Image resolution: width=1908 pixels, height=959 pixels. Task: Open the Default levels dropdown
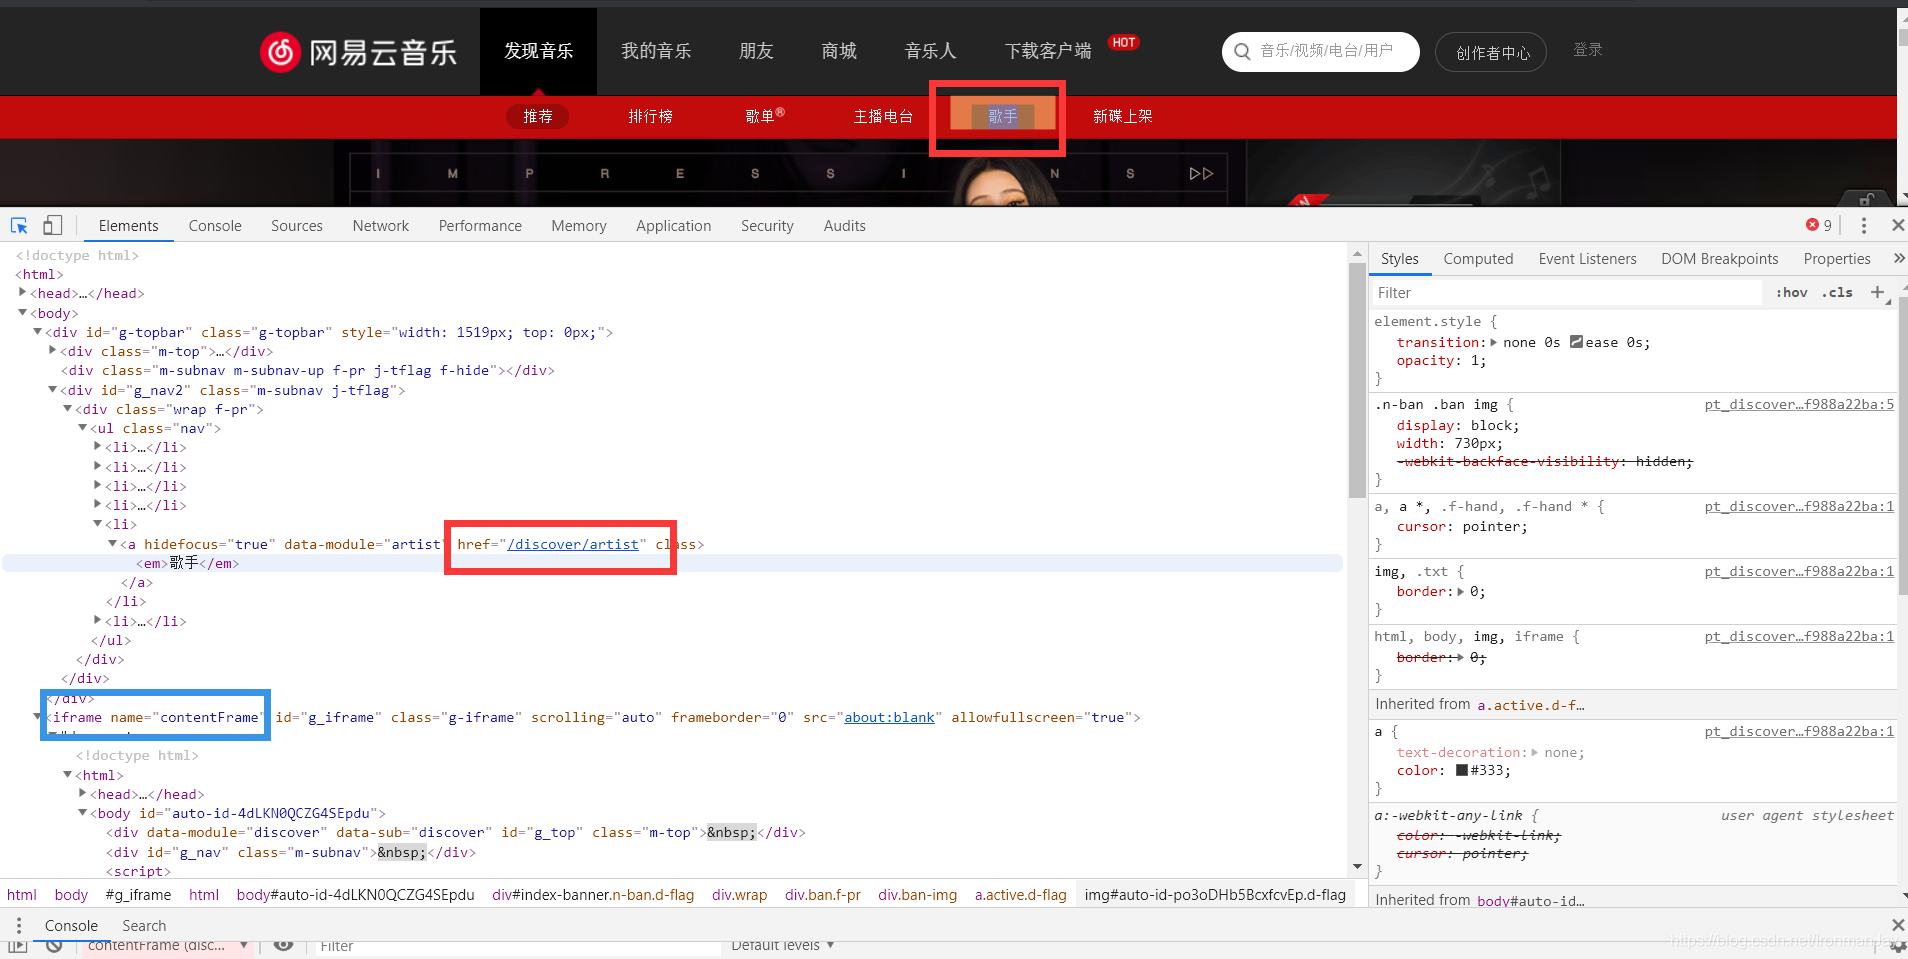tap(782, 946)
